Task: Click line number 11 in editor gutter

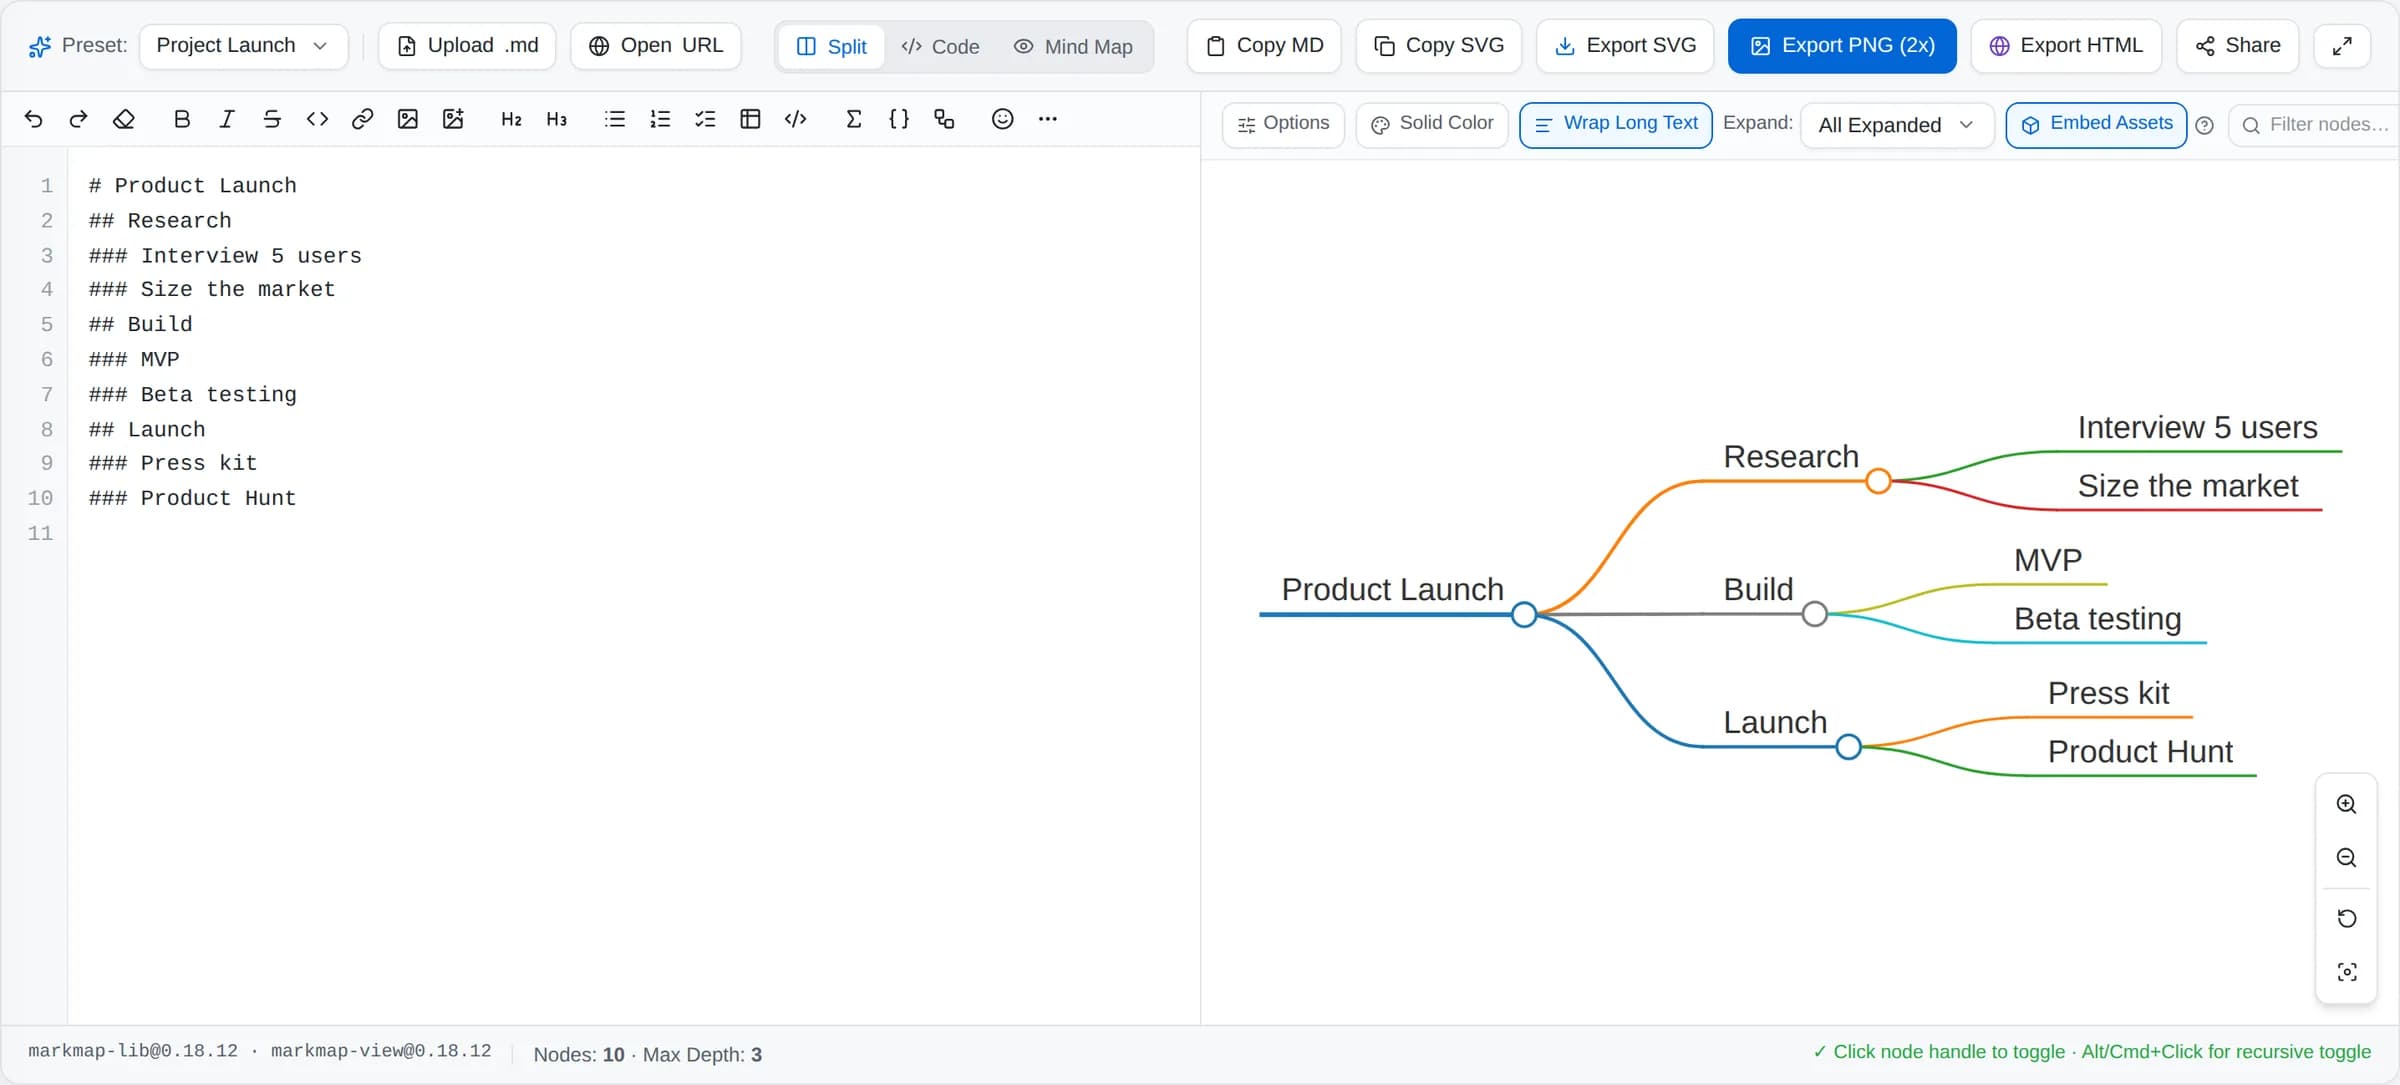Action: pos(40,533)
